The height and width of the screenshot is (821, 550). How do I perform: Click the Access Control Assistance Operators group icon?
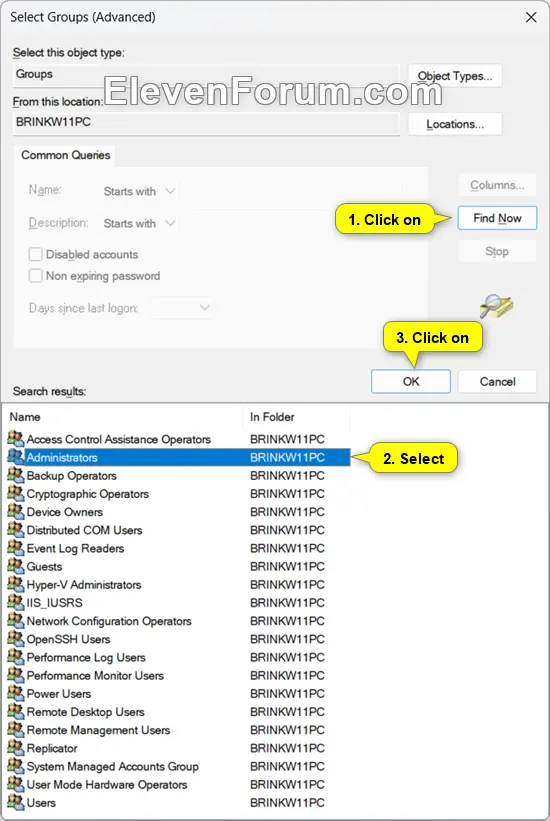tap(16, 438)
